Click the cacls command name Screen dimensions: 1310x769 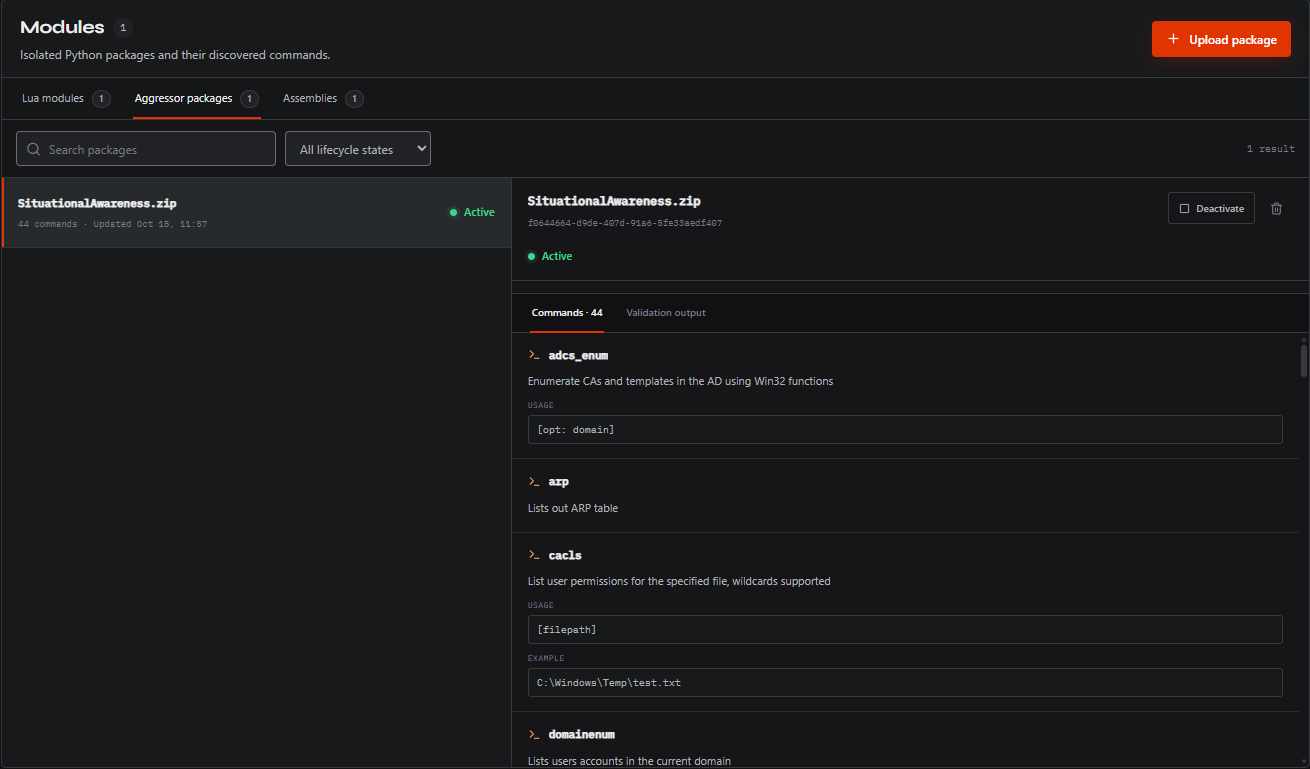tap(565, 555)
